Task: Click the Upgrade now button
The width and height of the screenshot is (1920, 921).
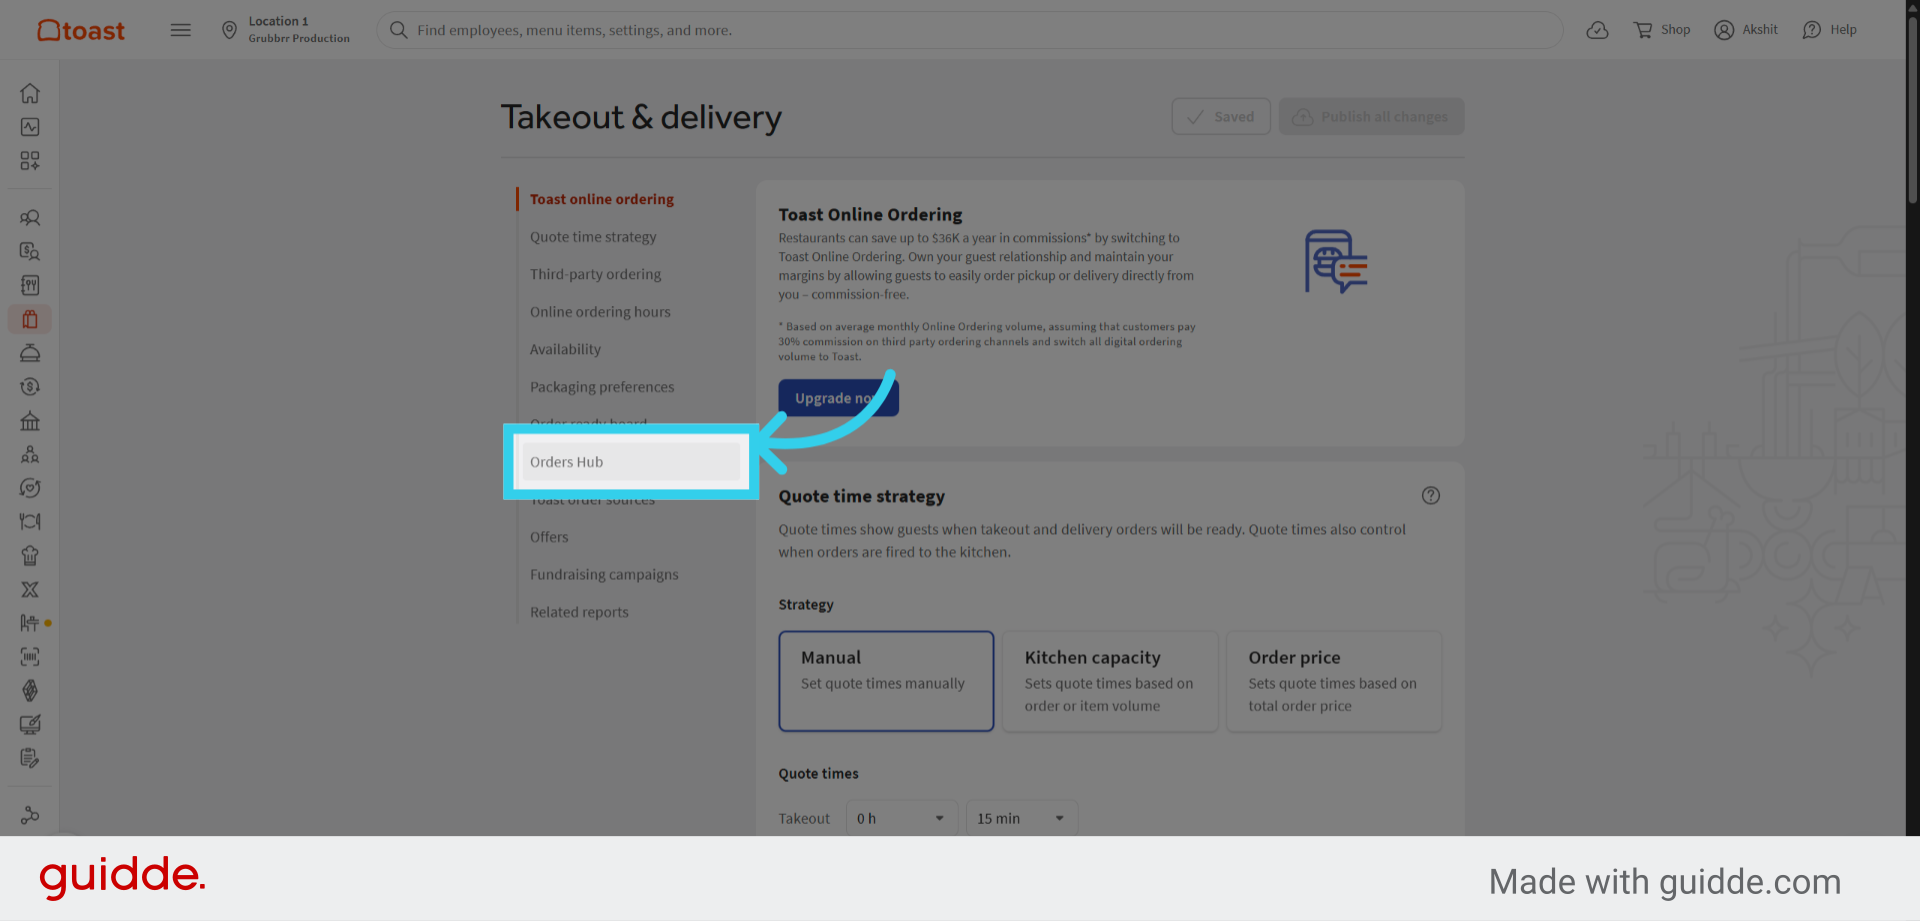Action: click(x=838, y=398)
